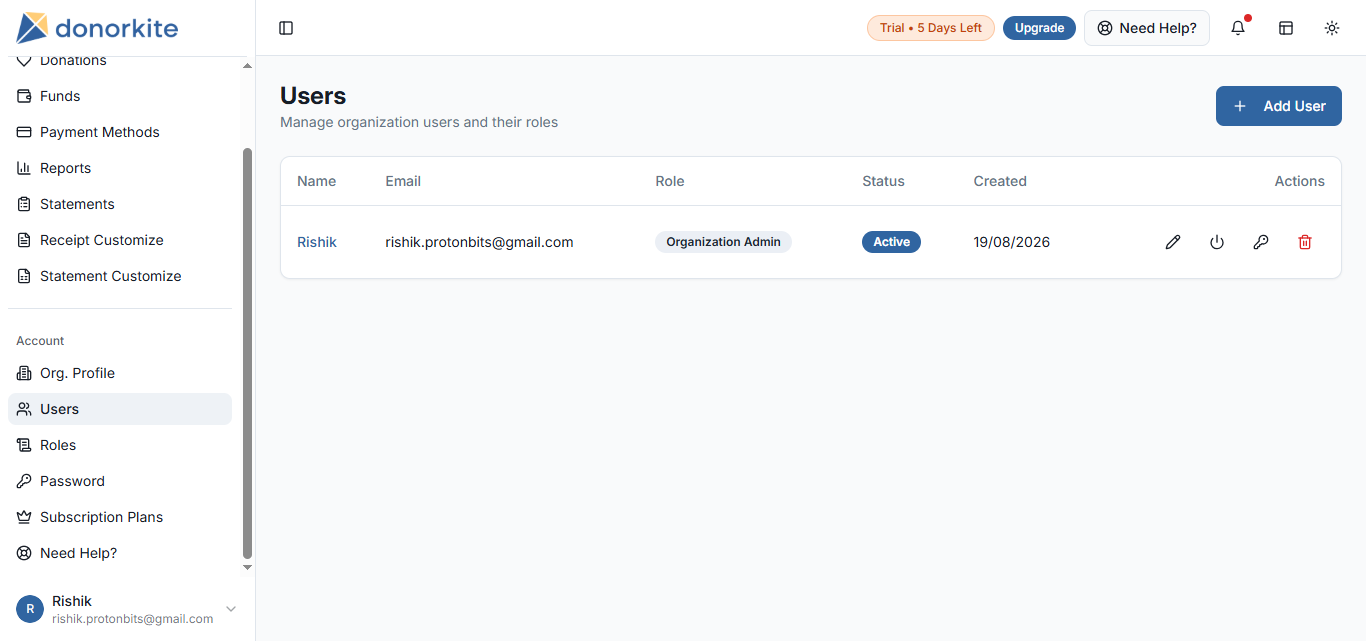Viewport: 1366px width, 641px height.
Task: Click the R avatar at sidebar bottom
Action: pos(30,609)
